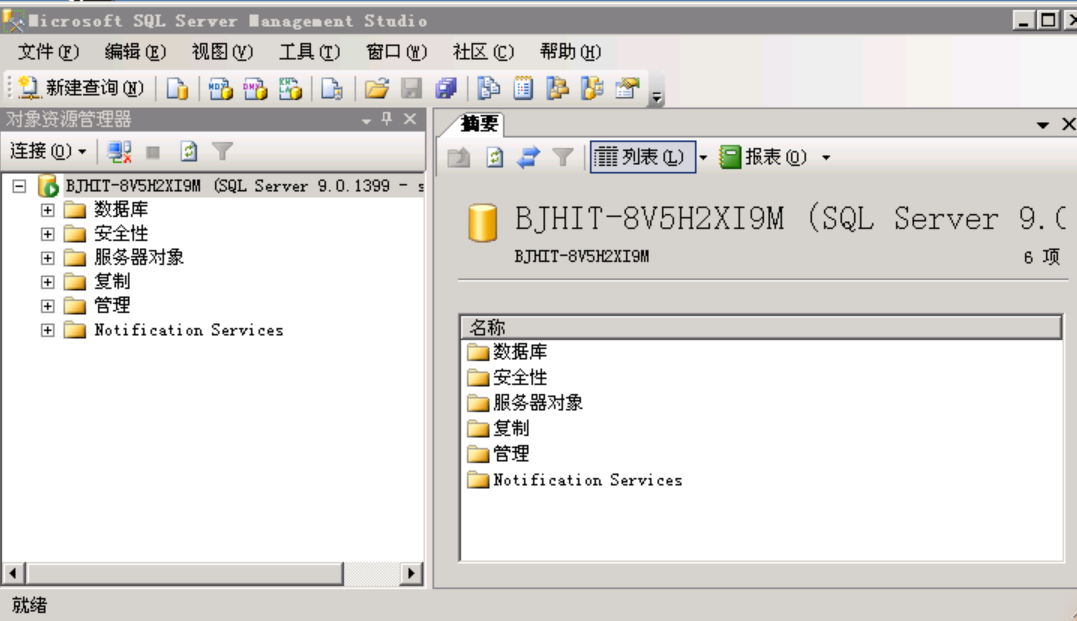Select 复制 in Object Explorer tree
This screenshot has height=621, width=1077.
tap(112, 282)
